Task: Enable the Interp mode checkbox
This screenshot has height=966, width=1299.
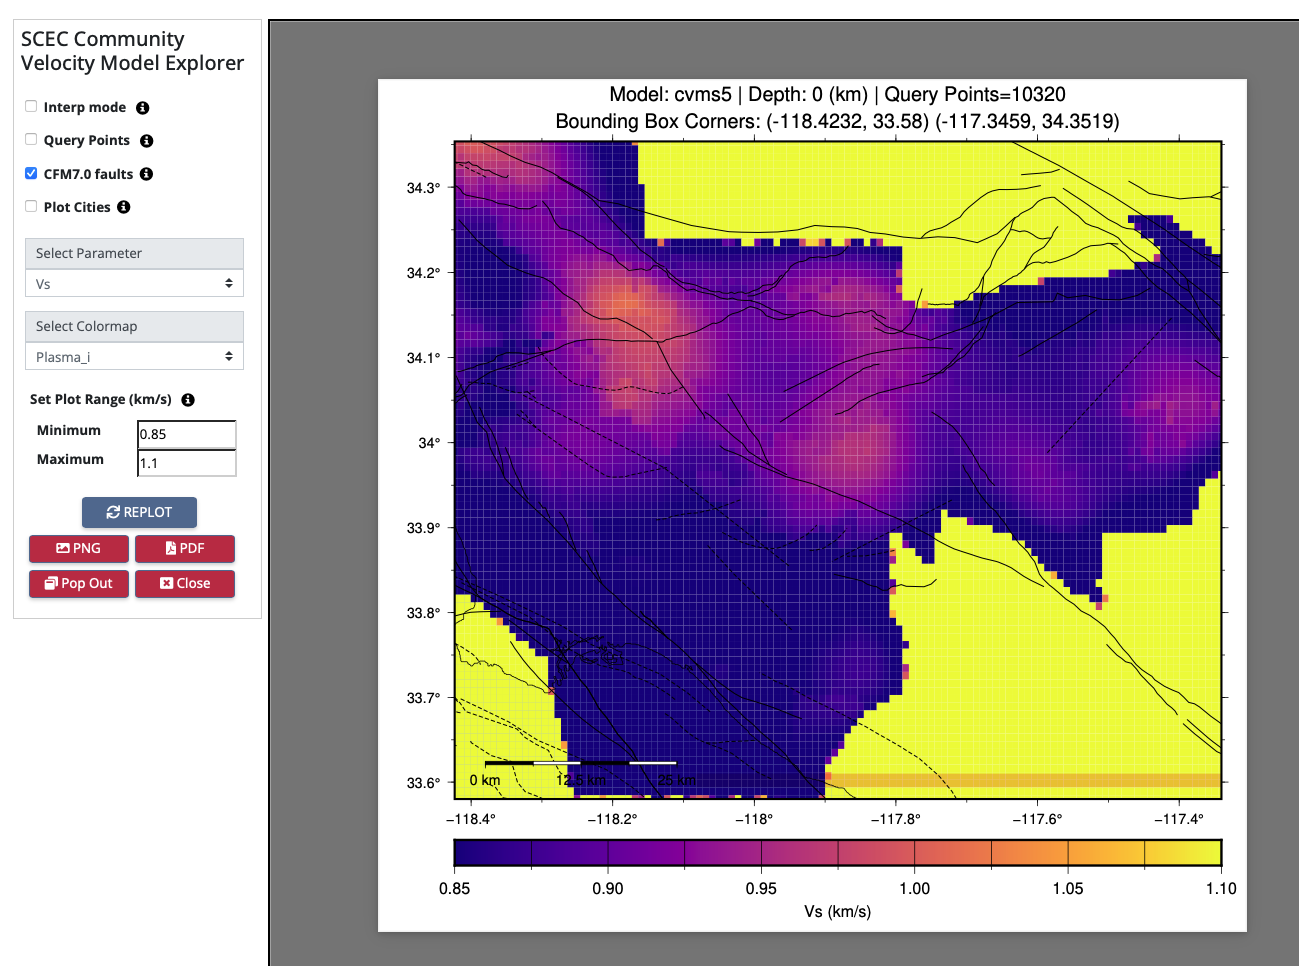Action: point(31,106)
